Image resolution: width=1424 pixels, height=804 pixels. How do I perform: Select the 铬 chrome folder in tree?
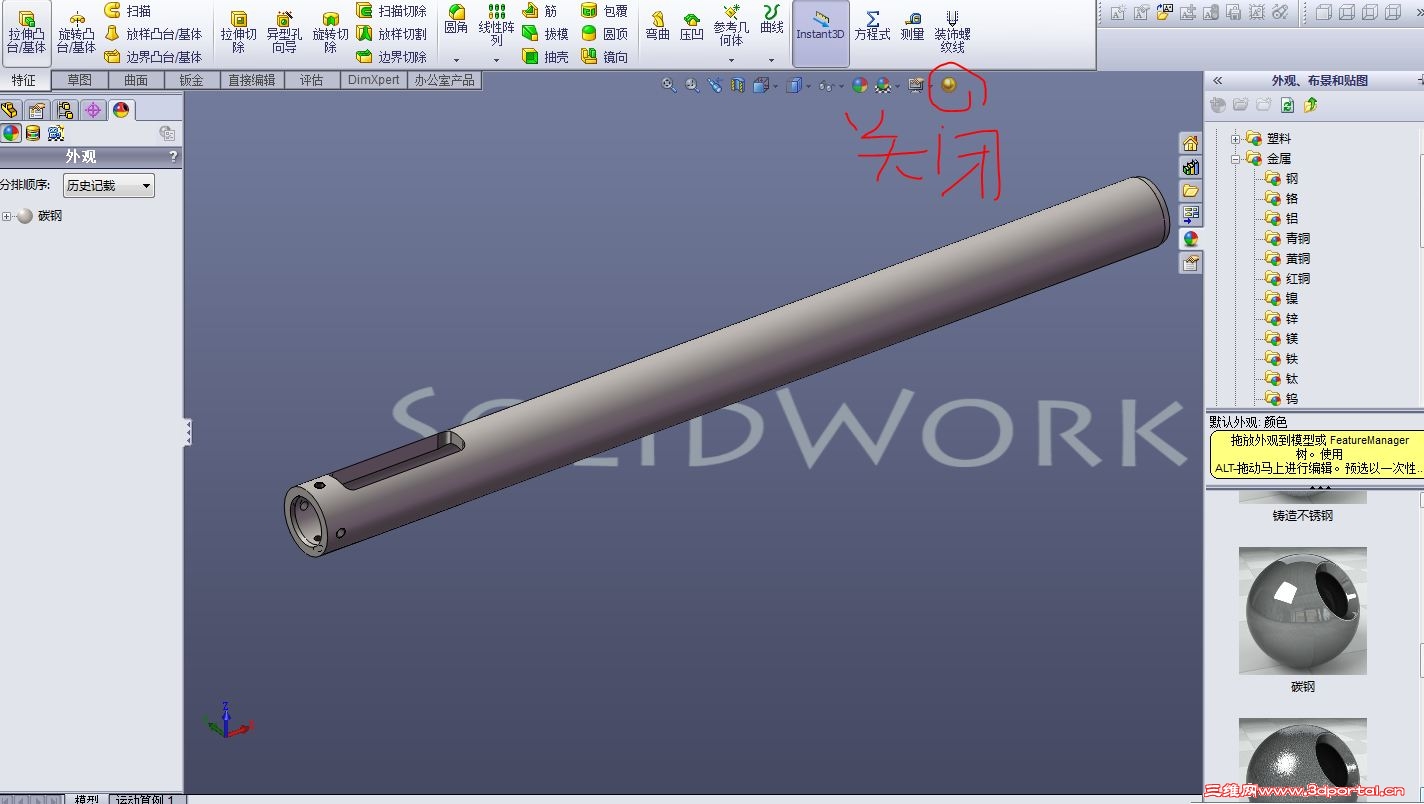(1281, 199)
